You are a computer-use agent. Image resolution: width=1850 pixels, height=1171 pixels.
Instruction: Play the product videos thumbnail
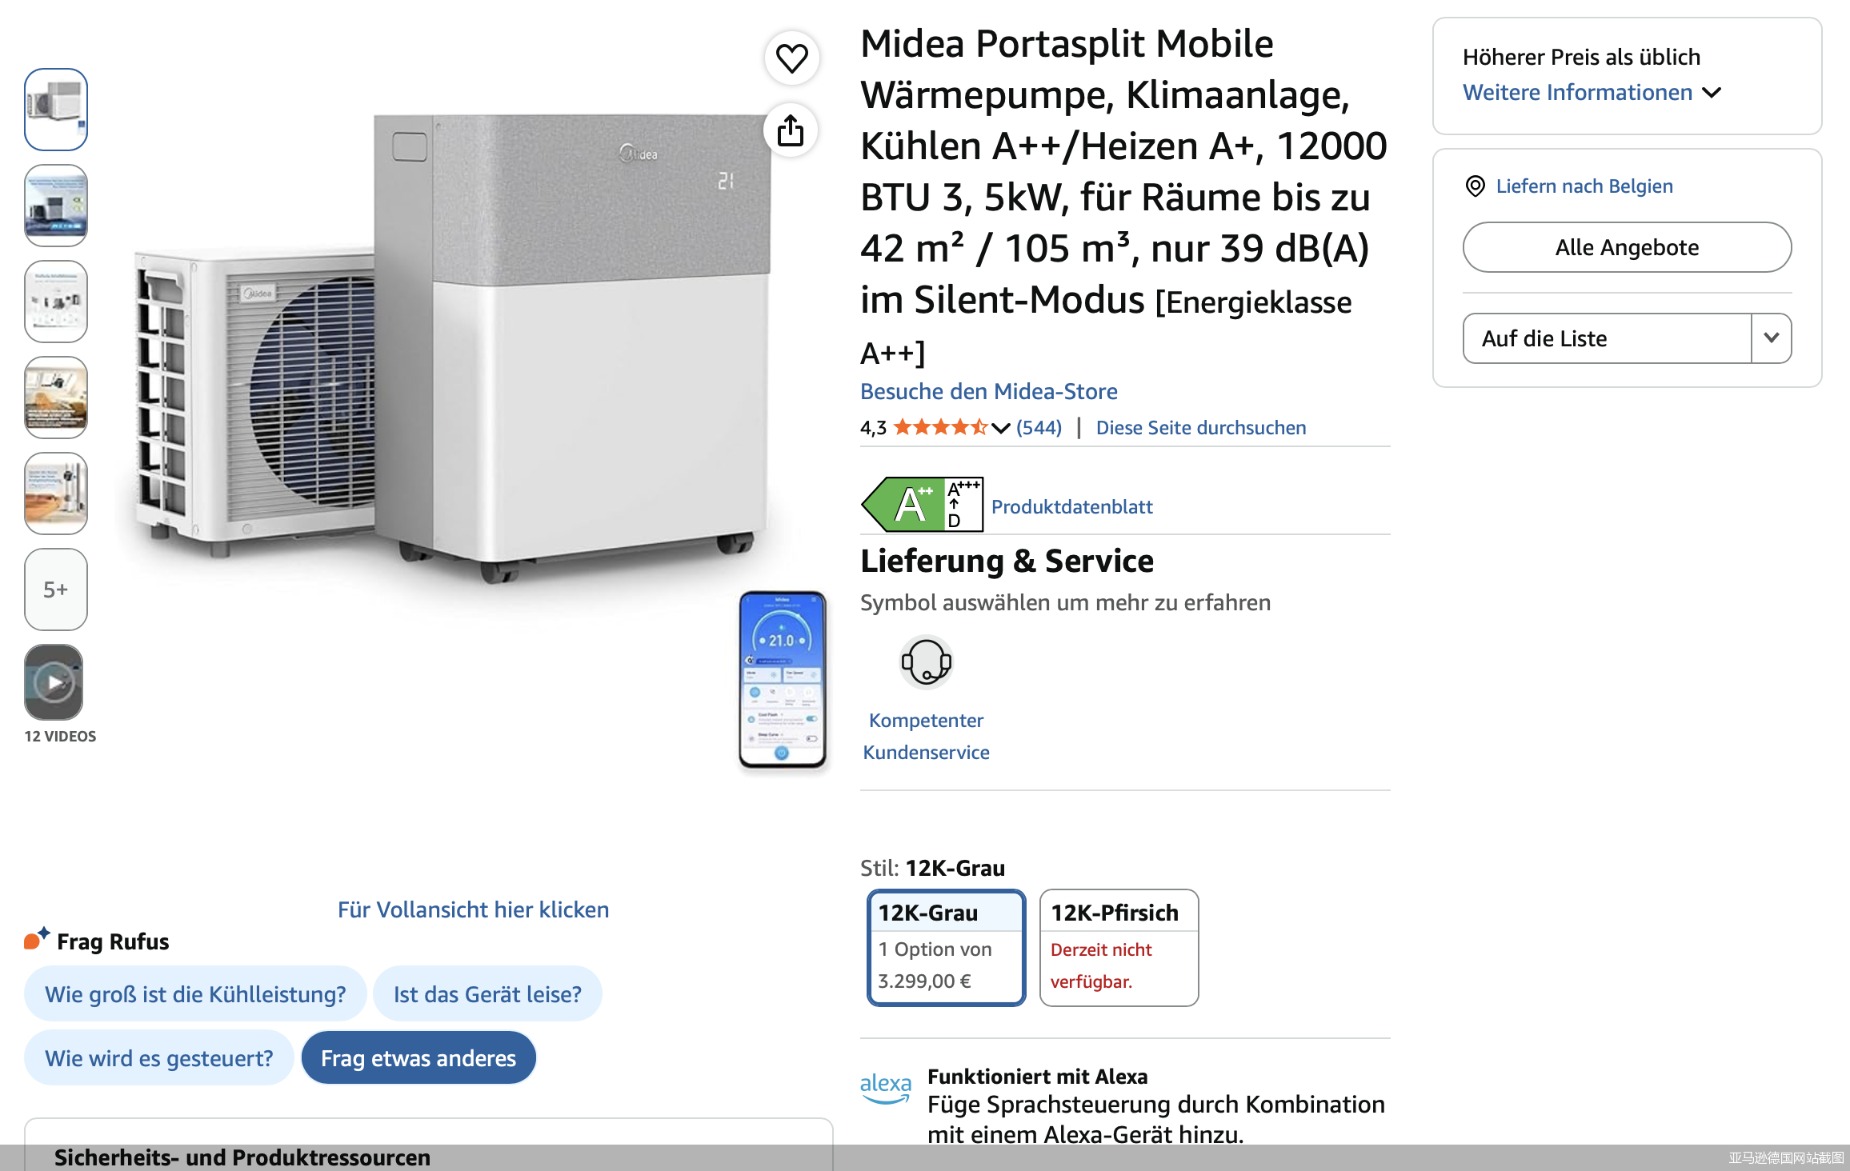click(x=54, y=683)
